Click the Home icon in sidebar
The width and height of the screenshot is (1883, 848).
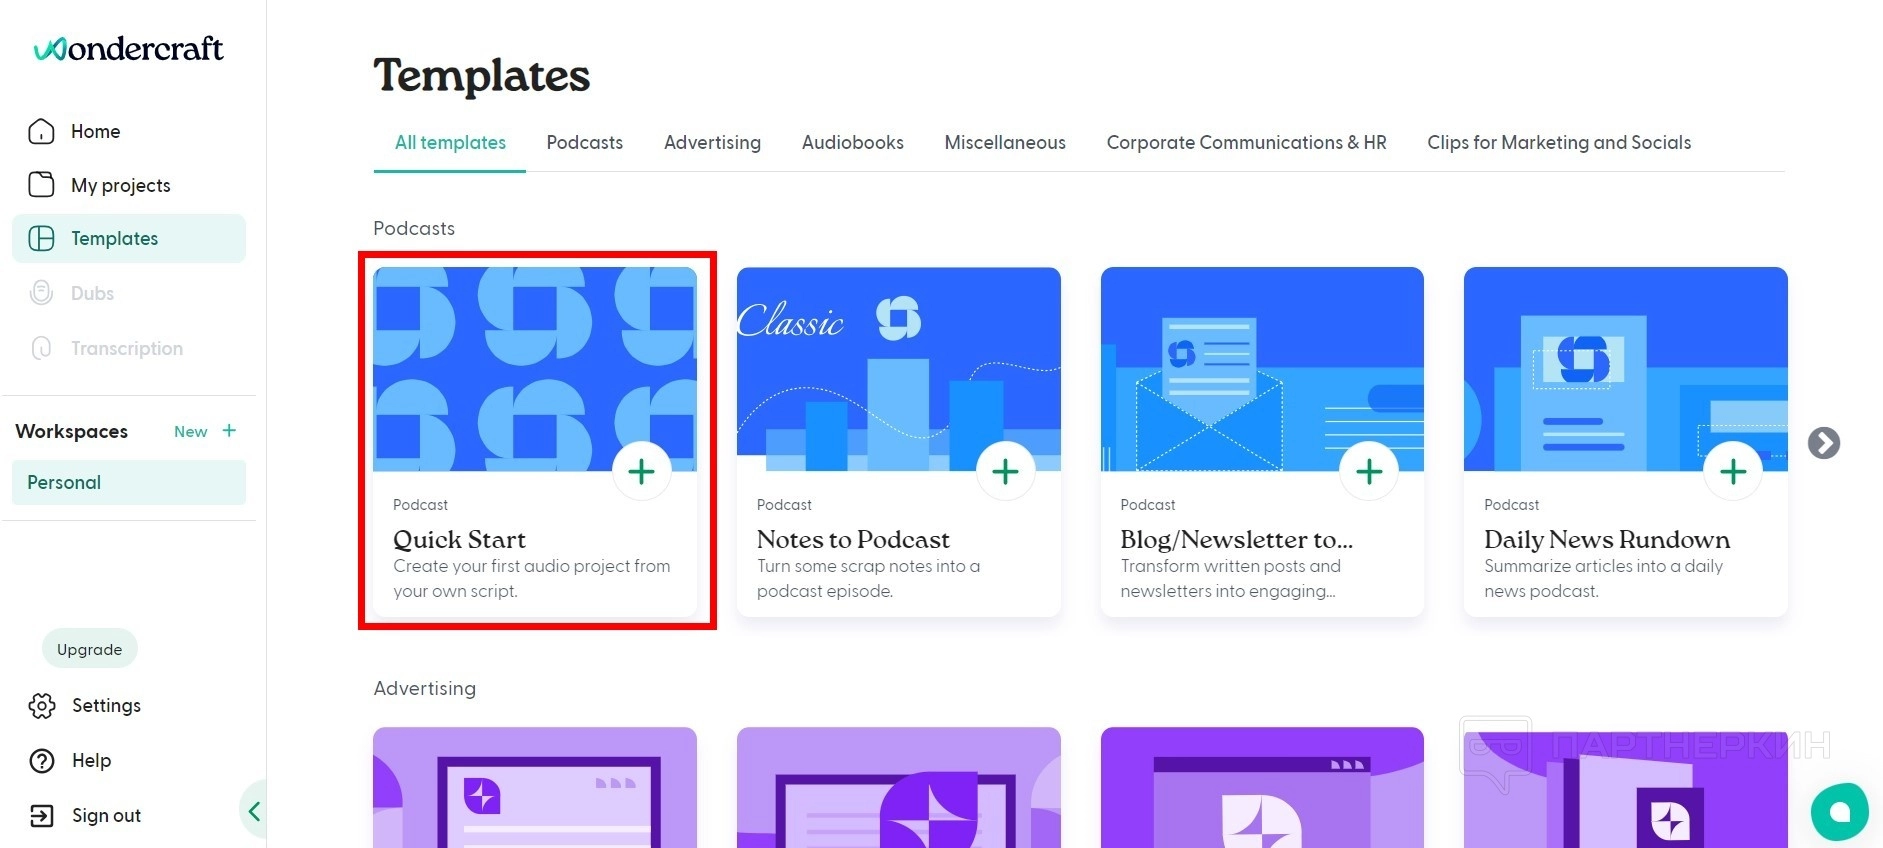coord(41,132)
